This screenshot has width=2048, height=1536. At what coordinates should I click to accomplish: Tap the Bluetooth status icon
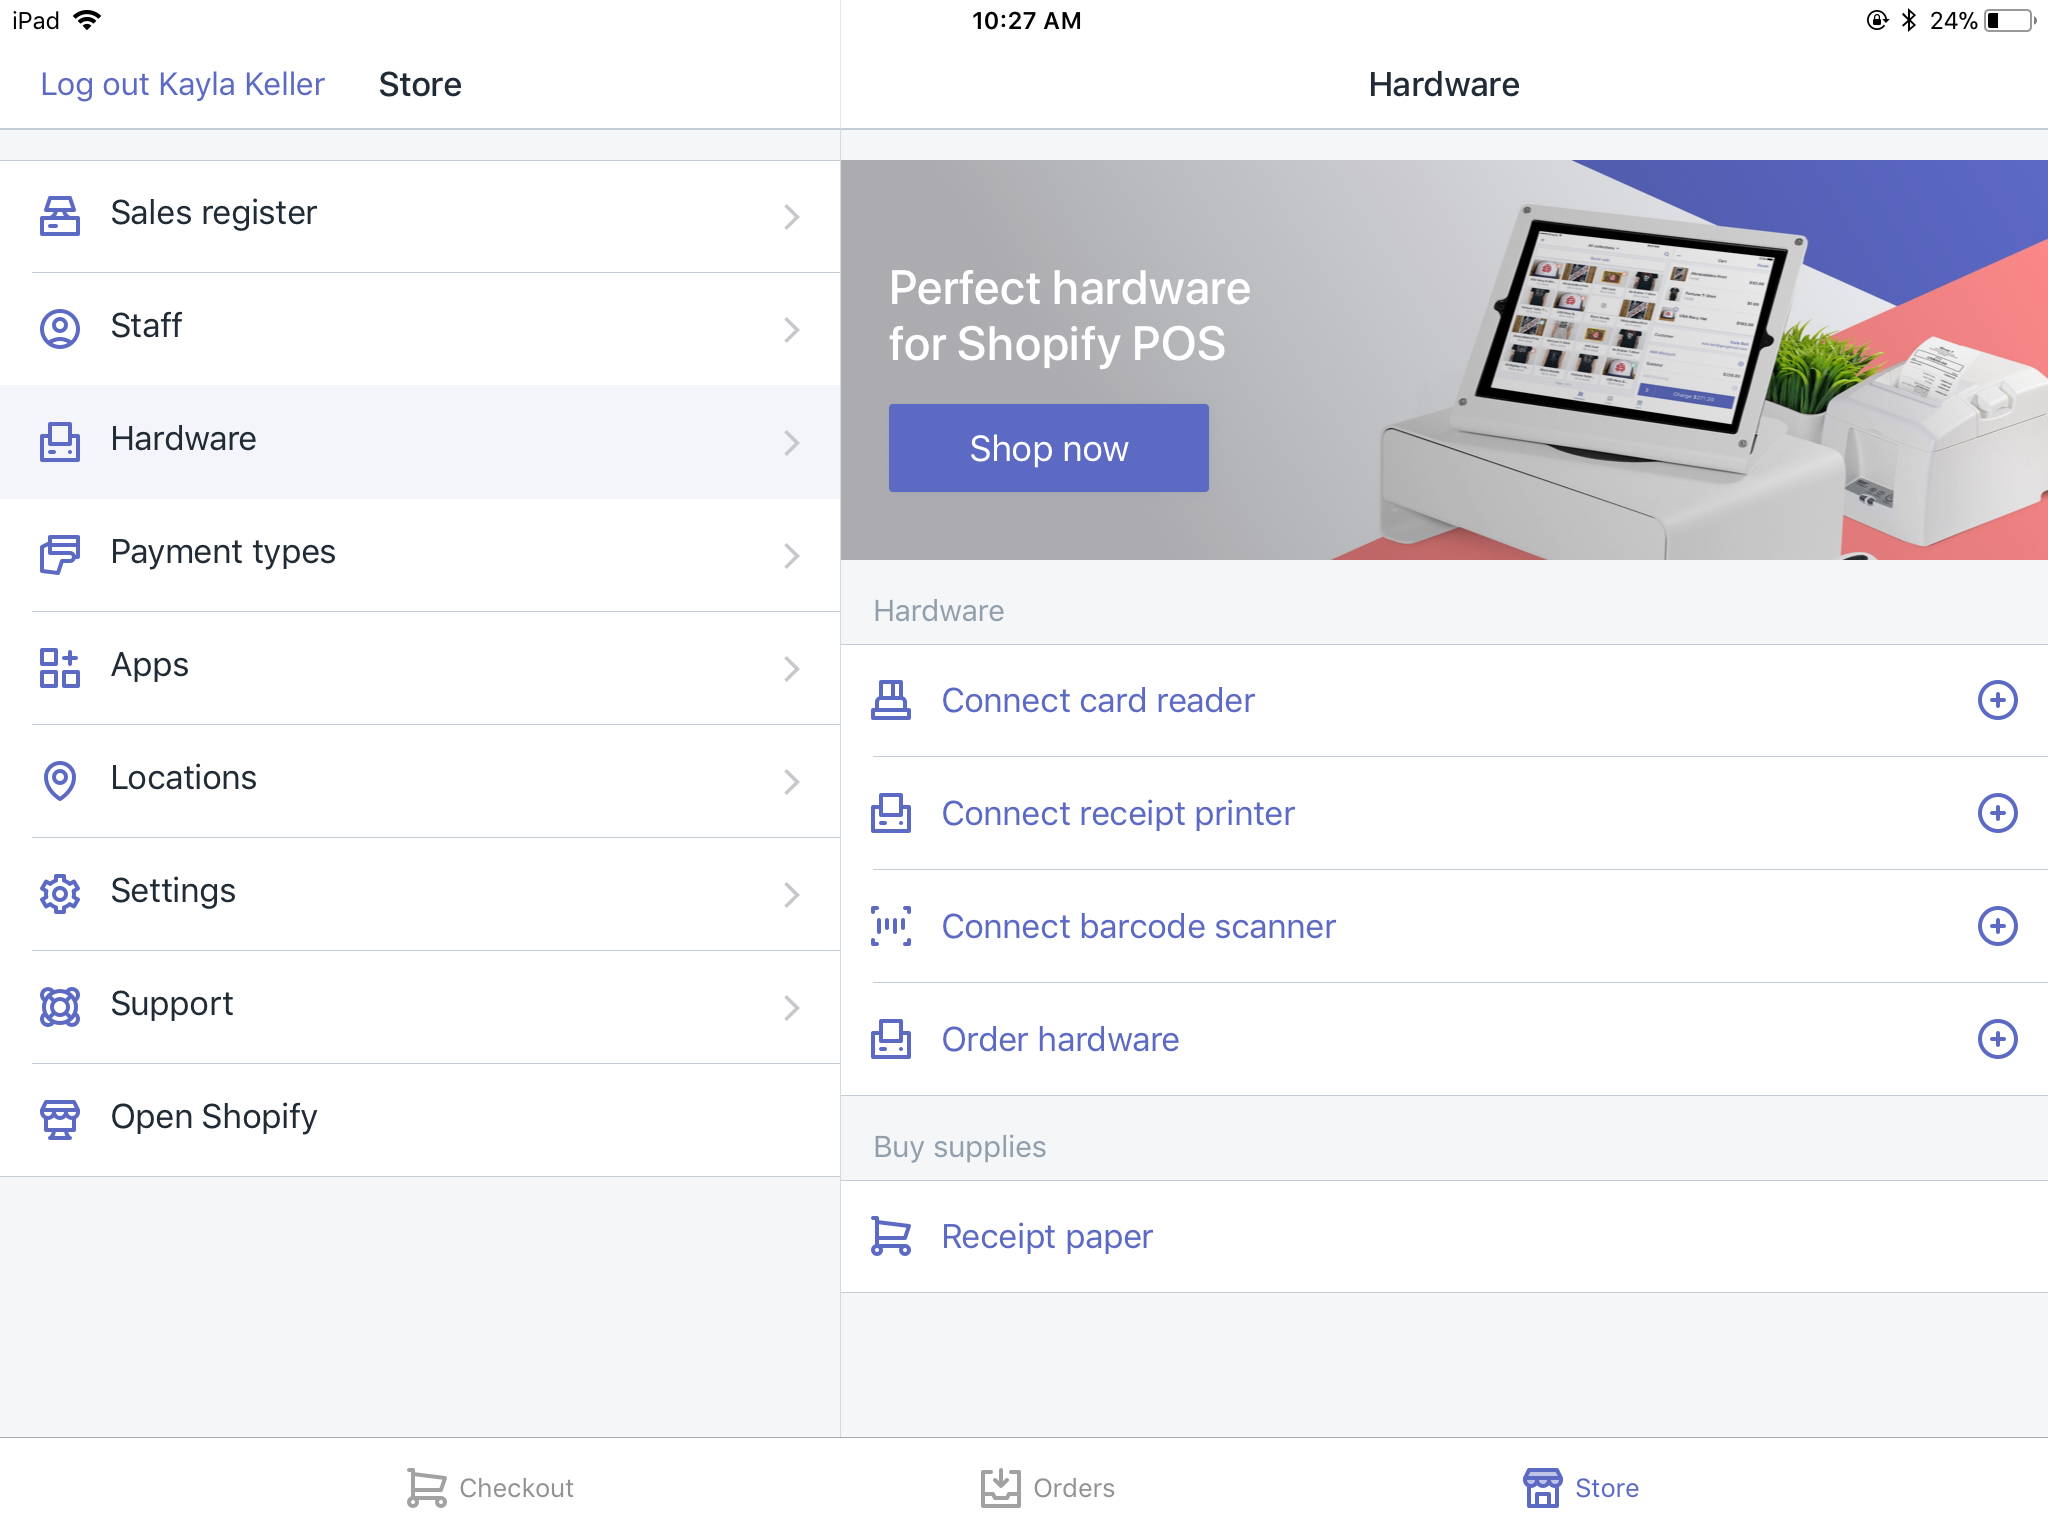tap(1908, 20)
